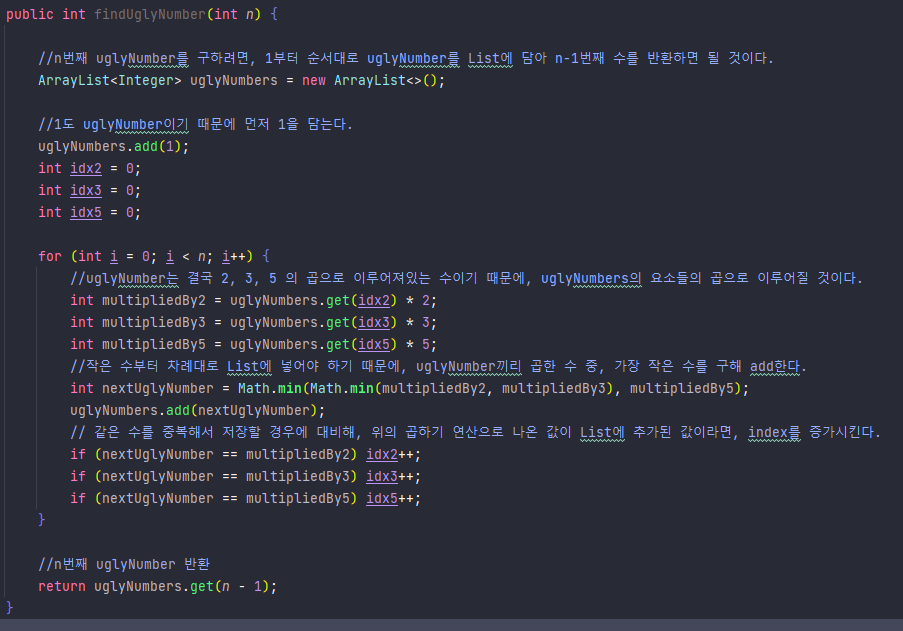
Task: Click the variable multipliedBy3 in its declaration
Action: (x=154, y=322)
